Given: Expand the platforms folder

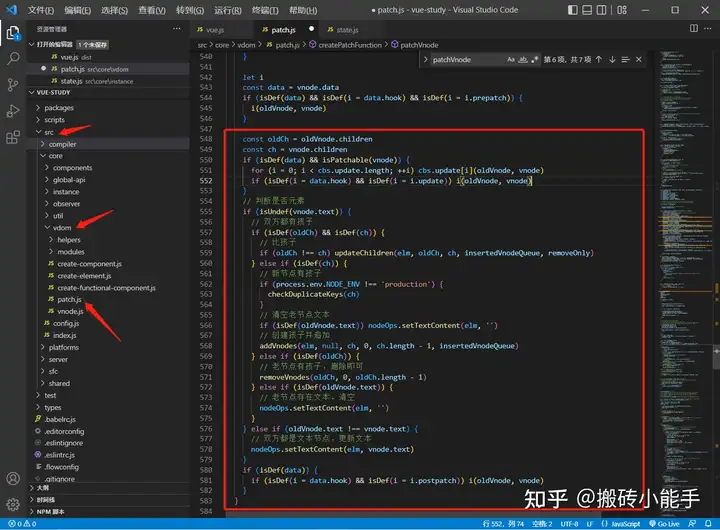Looking at the screenshot, I should (x=63, y=348).
